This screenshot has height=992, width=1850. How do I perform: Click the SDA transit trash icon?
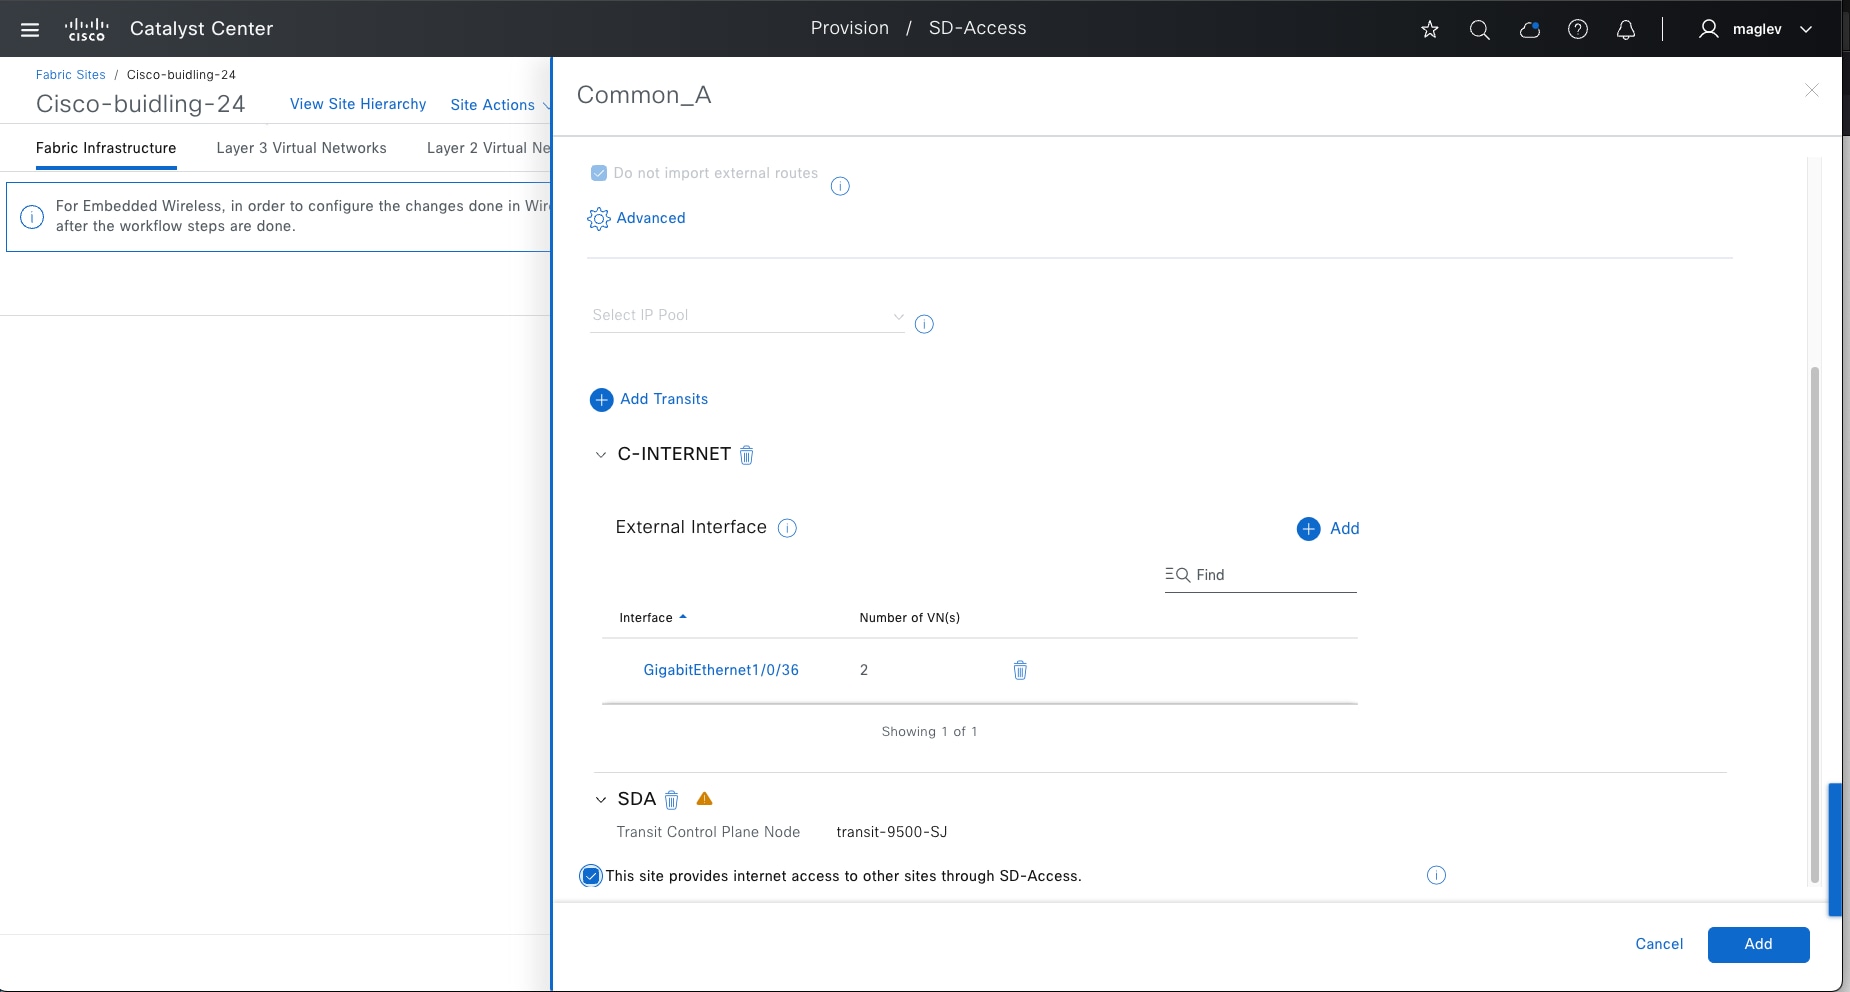(x=672, y=800)
